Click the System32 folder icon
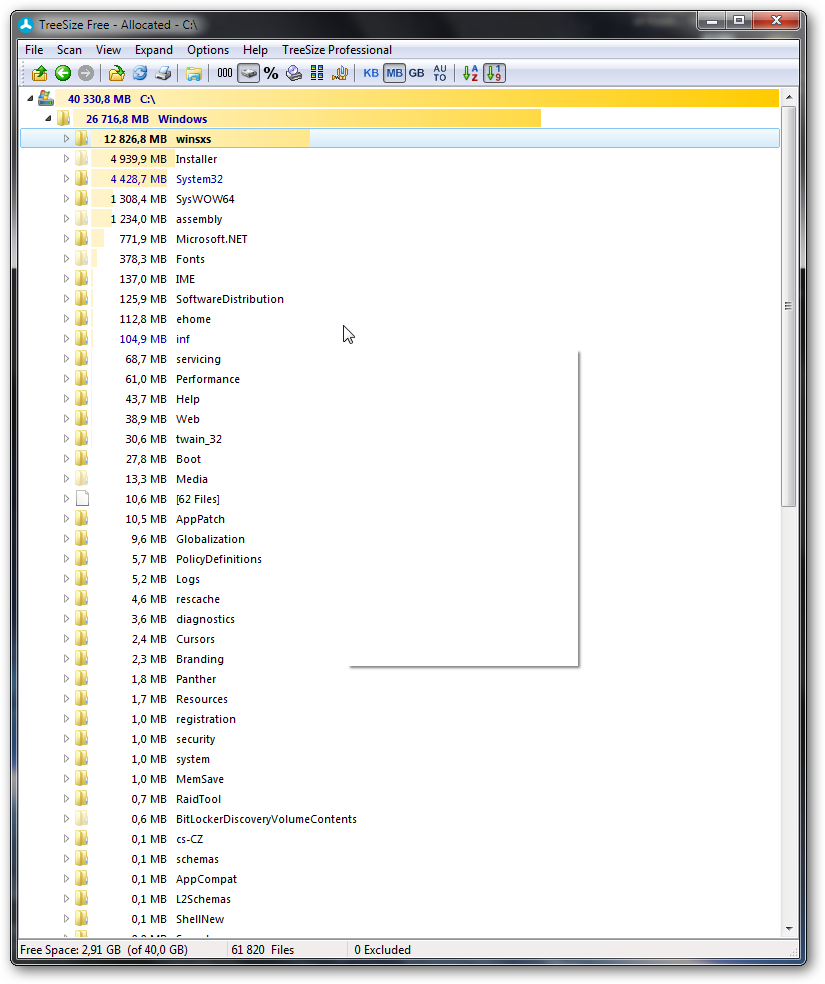The image size is (825, 984). [82, 179]
